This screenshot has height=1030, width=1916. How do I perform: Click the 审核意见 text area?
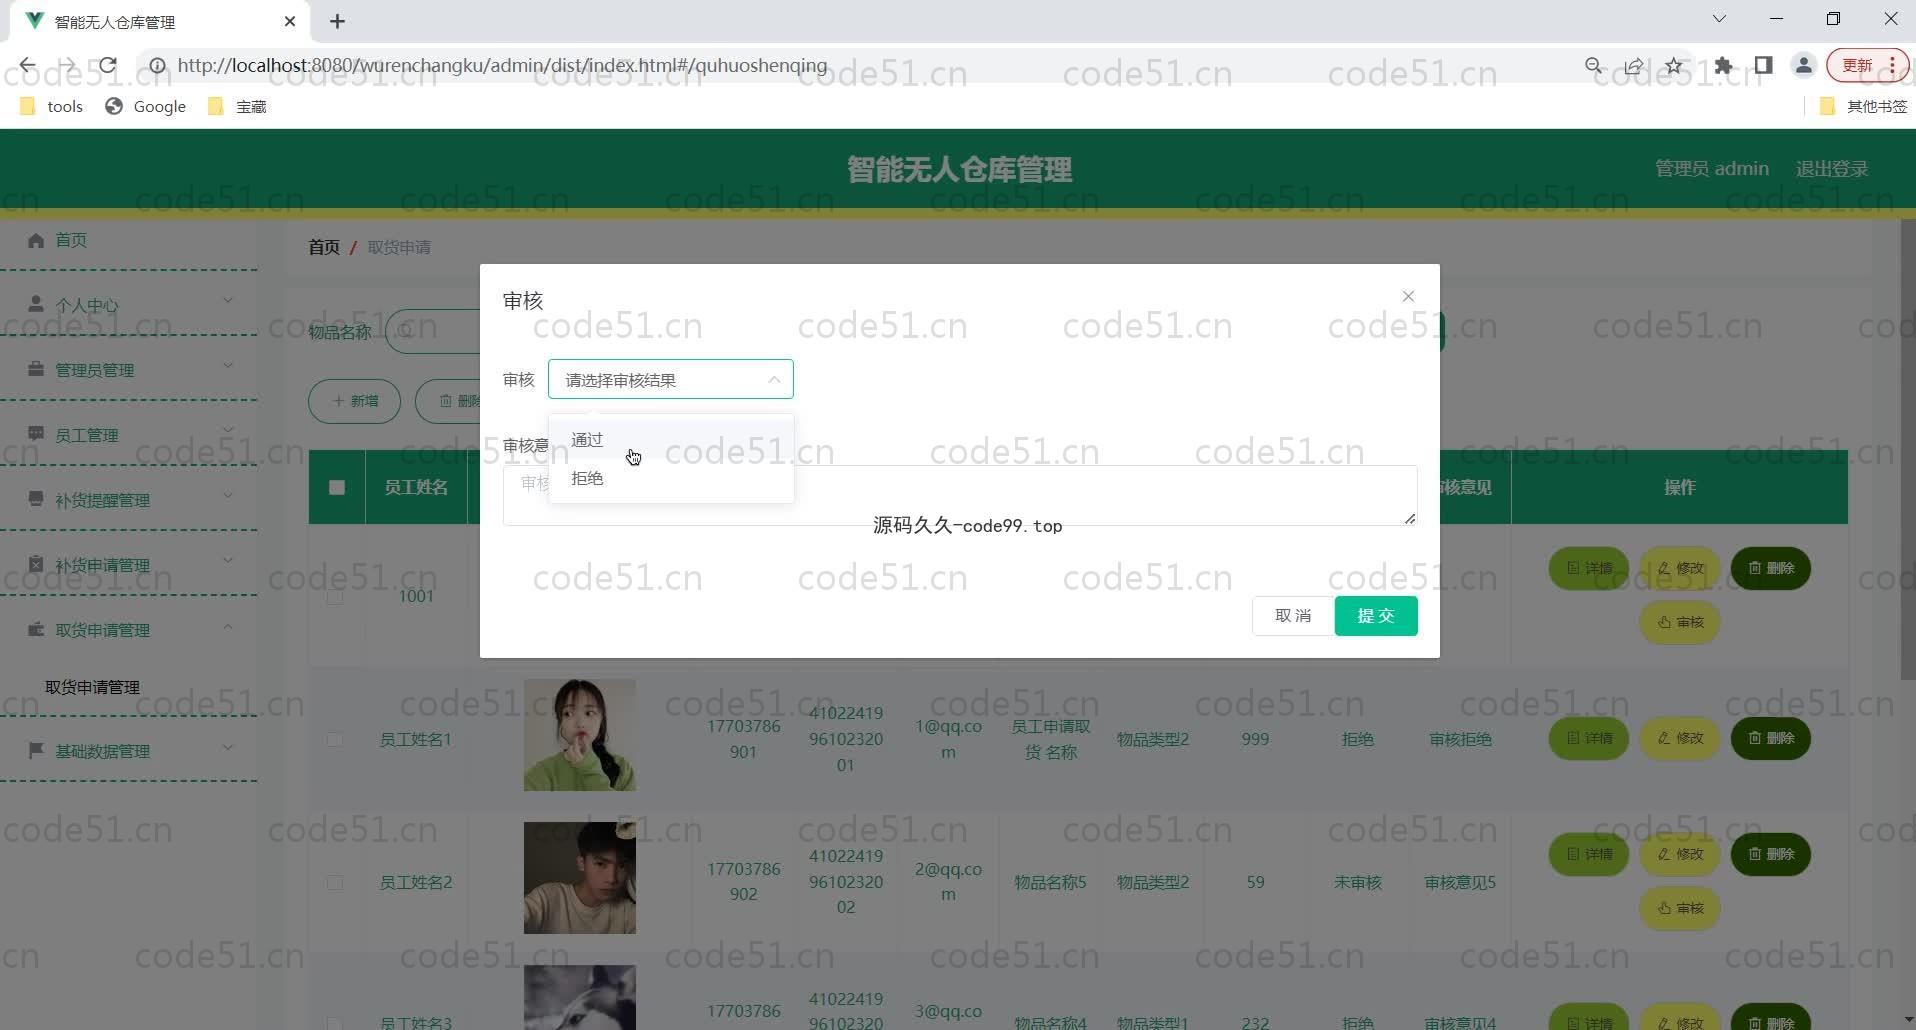coord(960,495)
